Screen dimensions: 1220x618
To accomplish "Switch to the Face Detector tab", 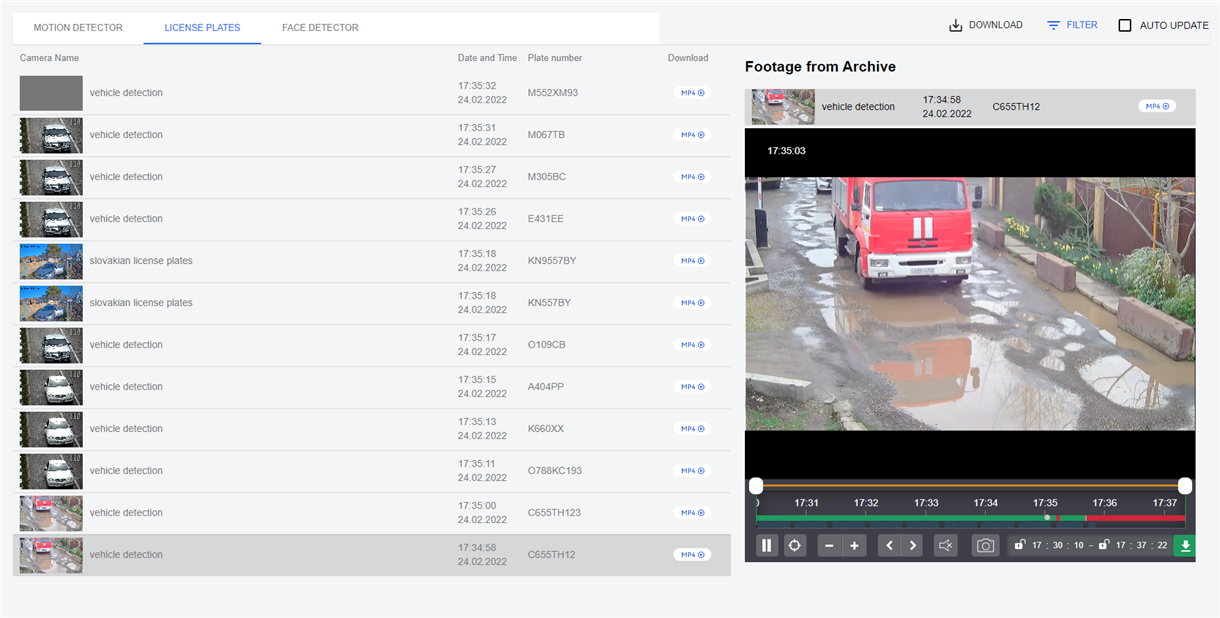I will [320, 28].
